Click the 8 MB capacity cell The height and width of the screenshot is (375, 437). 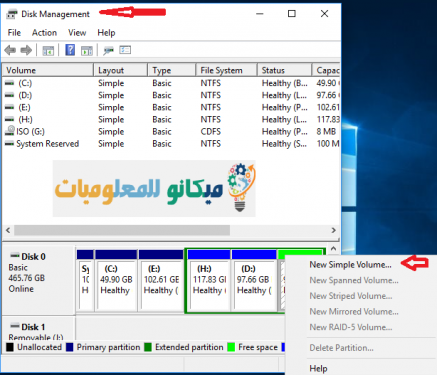[x=326, y=132]
